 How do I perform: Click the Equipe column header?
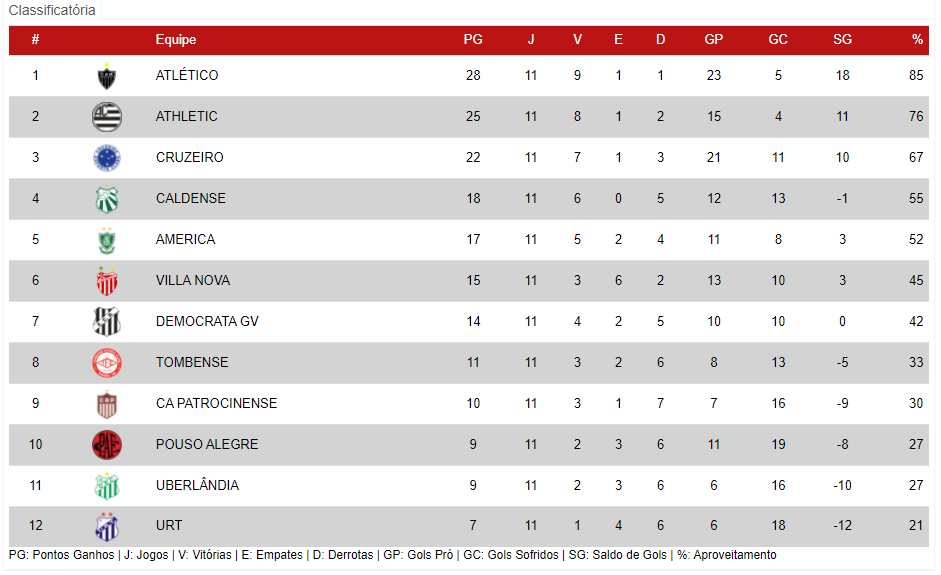(x=176, y=40)
